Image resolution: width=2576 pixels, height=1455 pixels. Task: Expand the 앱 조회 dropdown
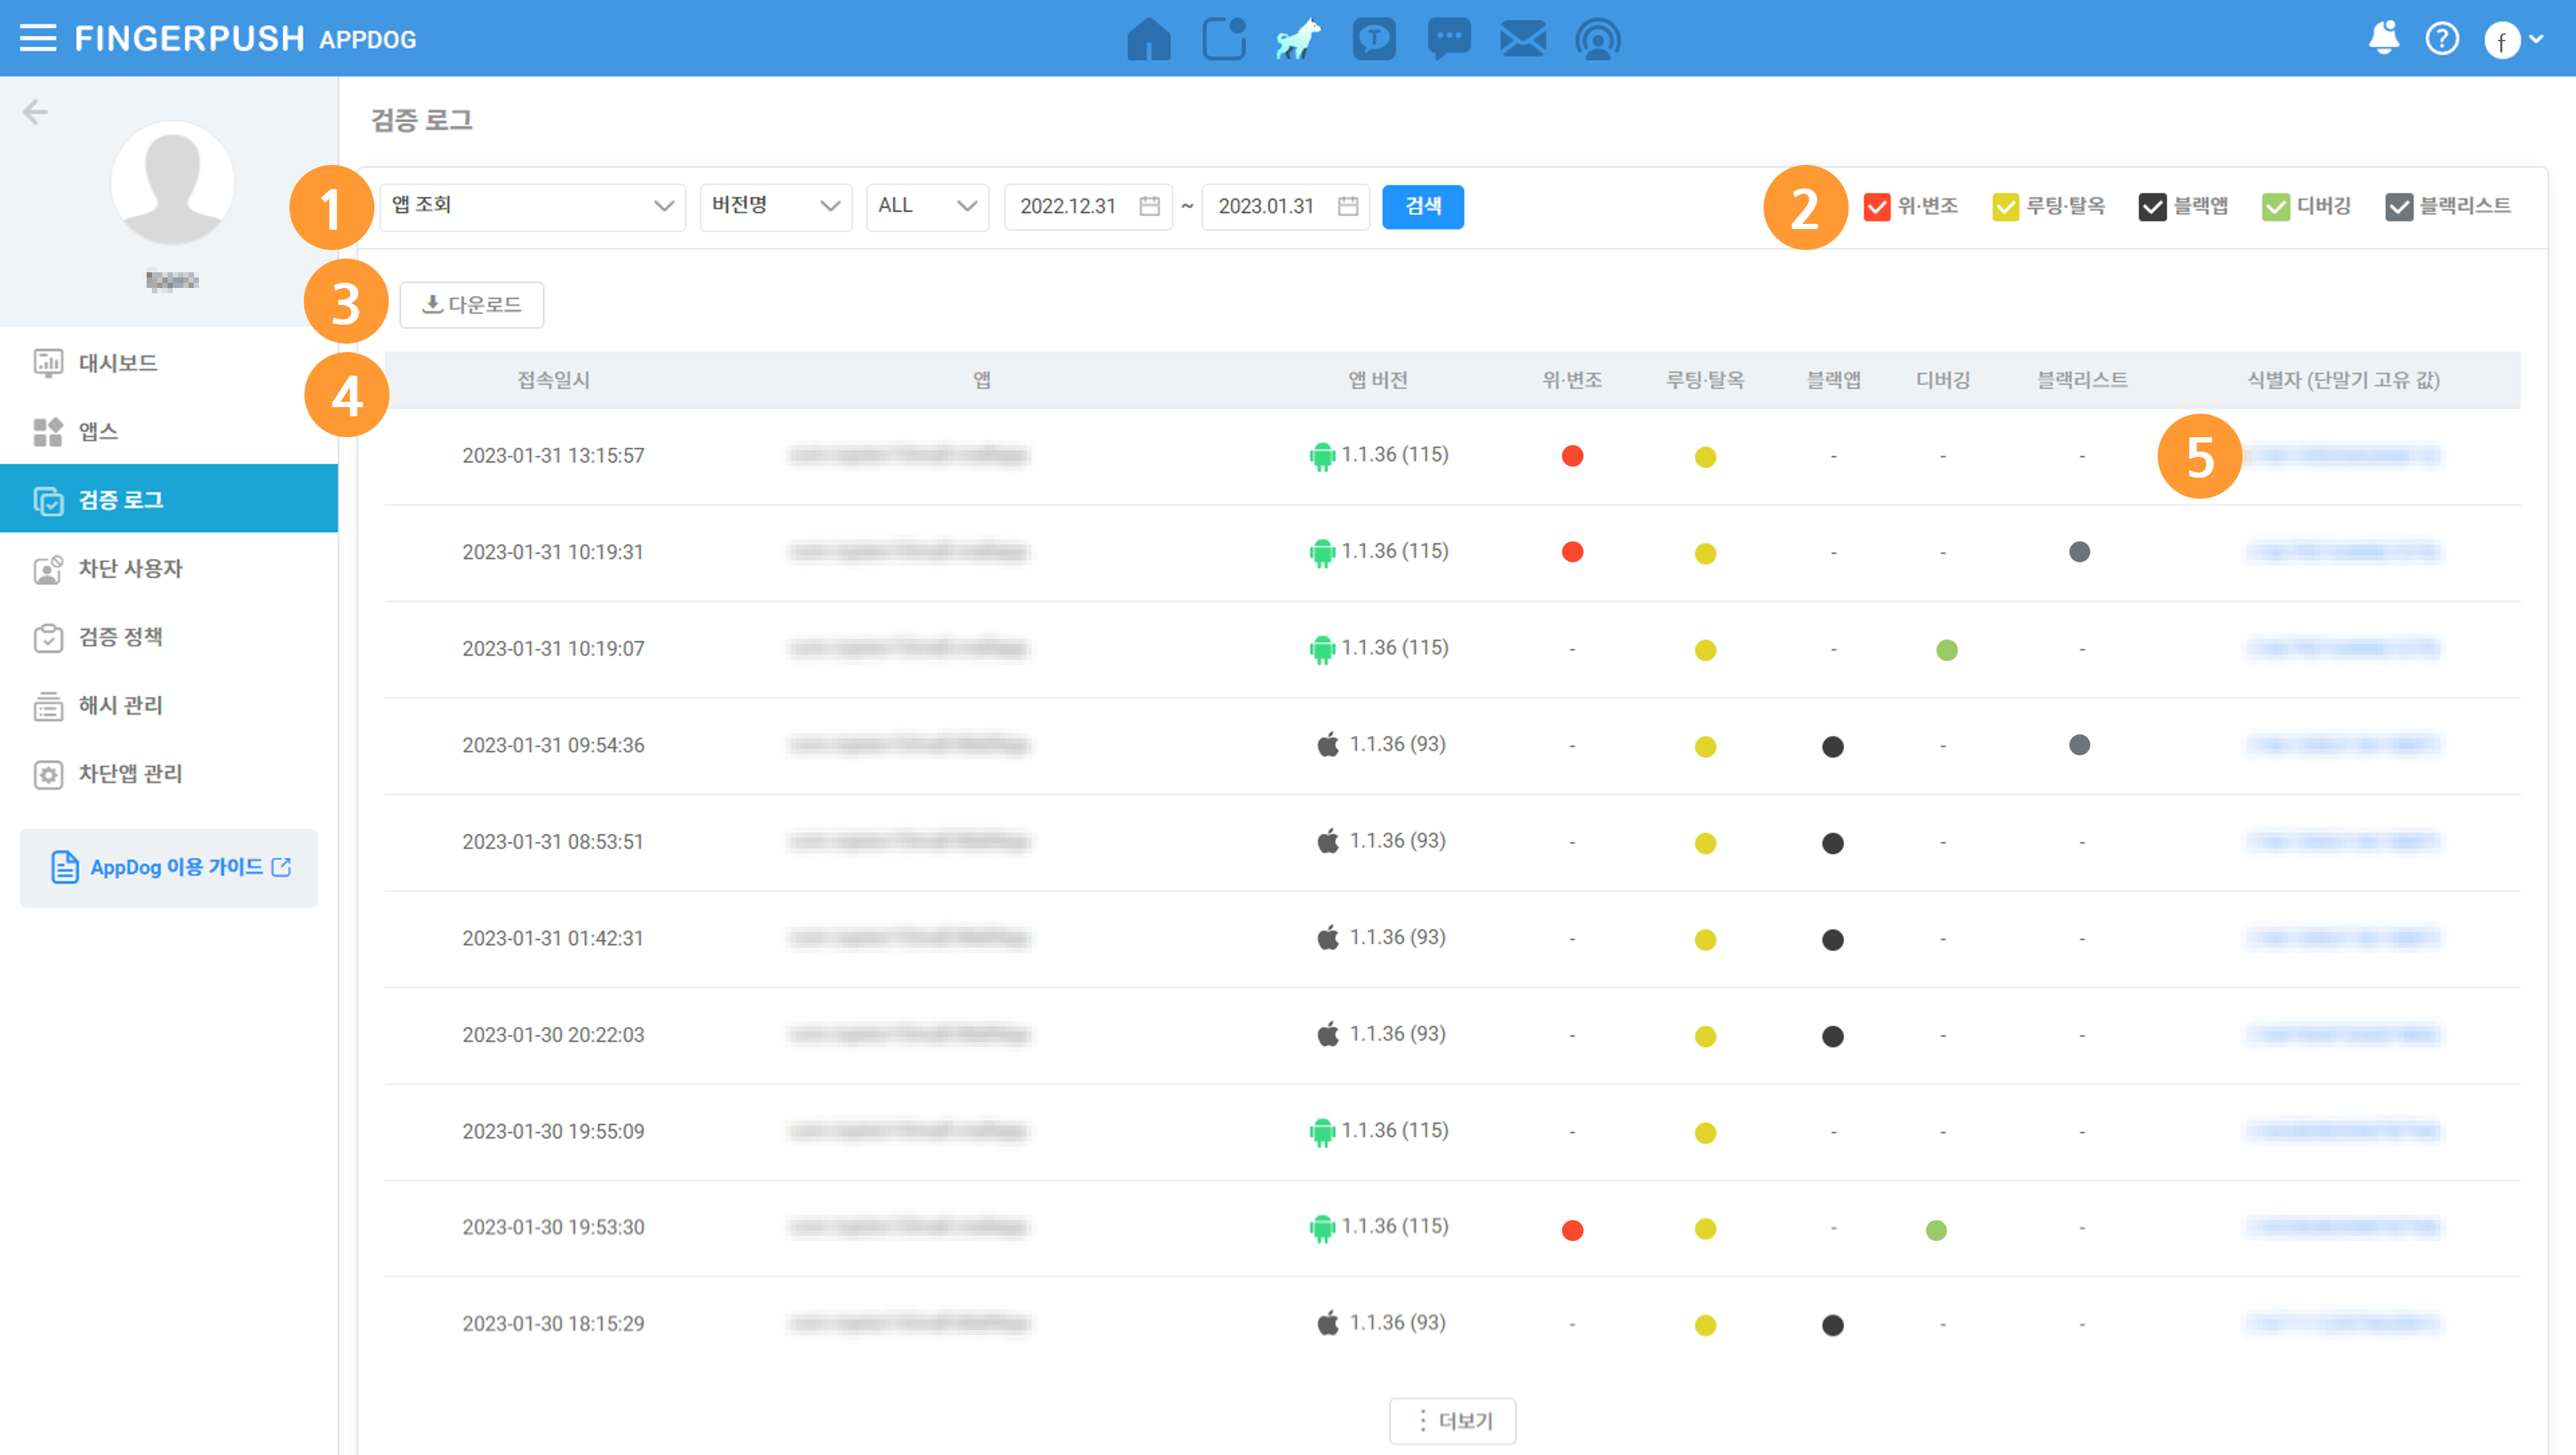click(x=532, y=206)
